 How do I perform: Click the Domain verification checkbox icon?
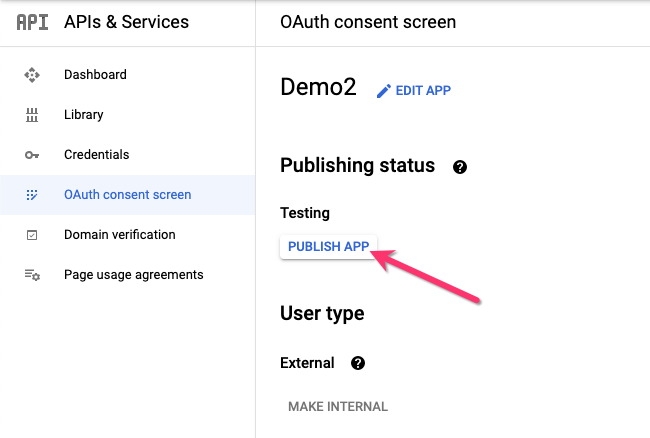click(32, 235)
